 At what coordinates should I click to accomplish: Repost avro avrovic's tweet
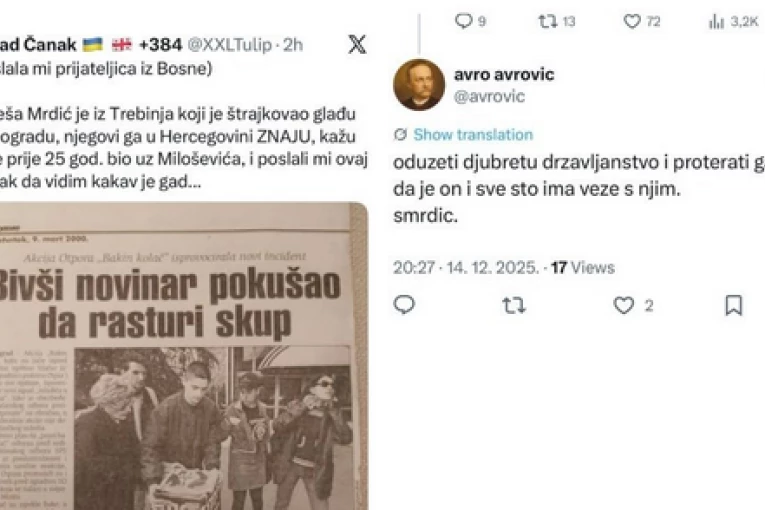[x=514, y=306]
